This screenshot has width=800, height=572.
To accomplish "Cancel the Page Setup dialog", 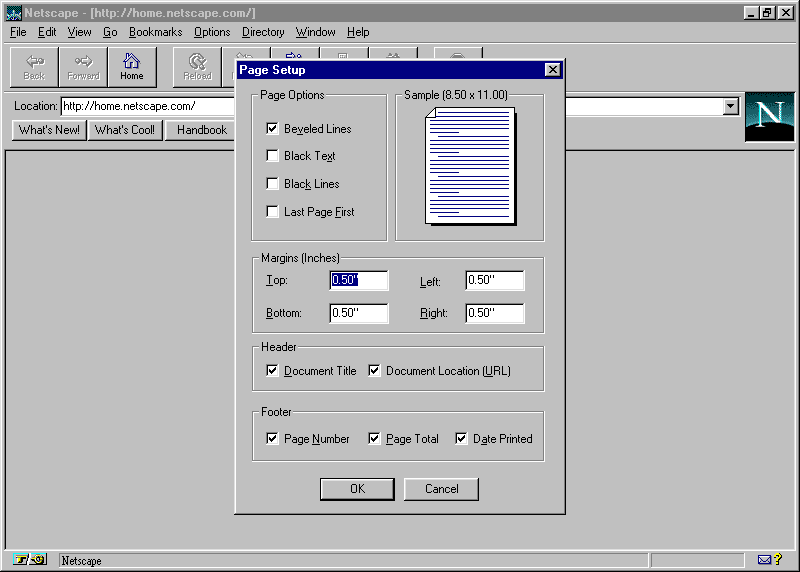I will coord(441,489).
